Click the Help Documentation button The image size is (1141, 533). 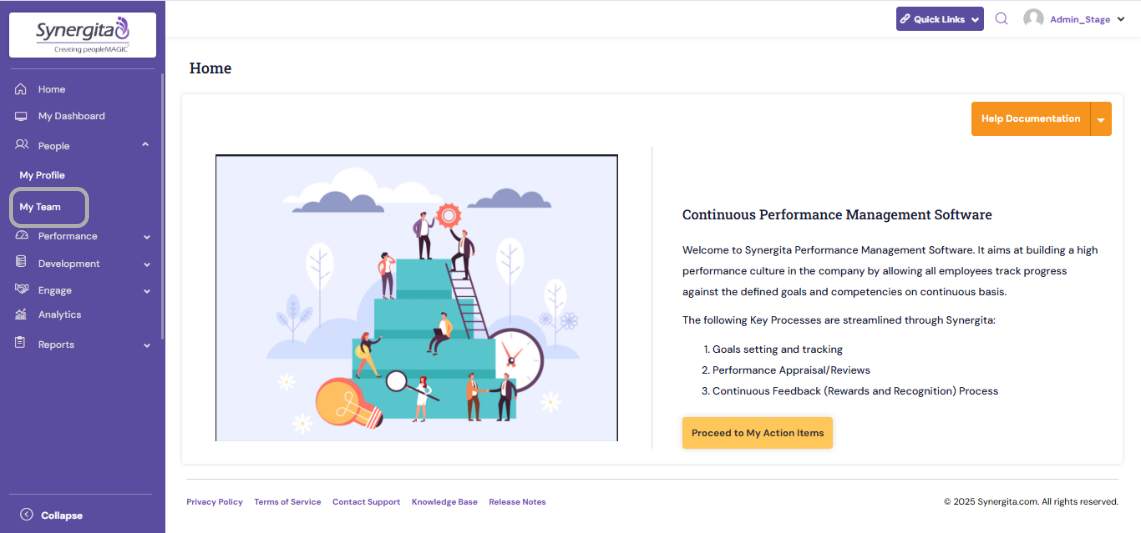(1030, 119)
